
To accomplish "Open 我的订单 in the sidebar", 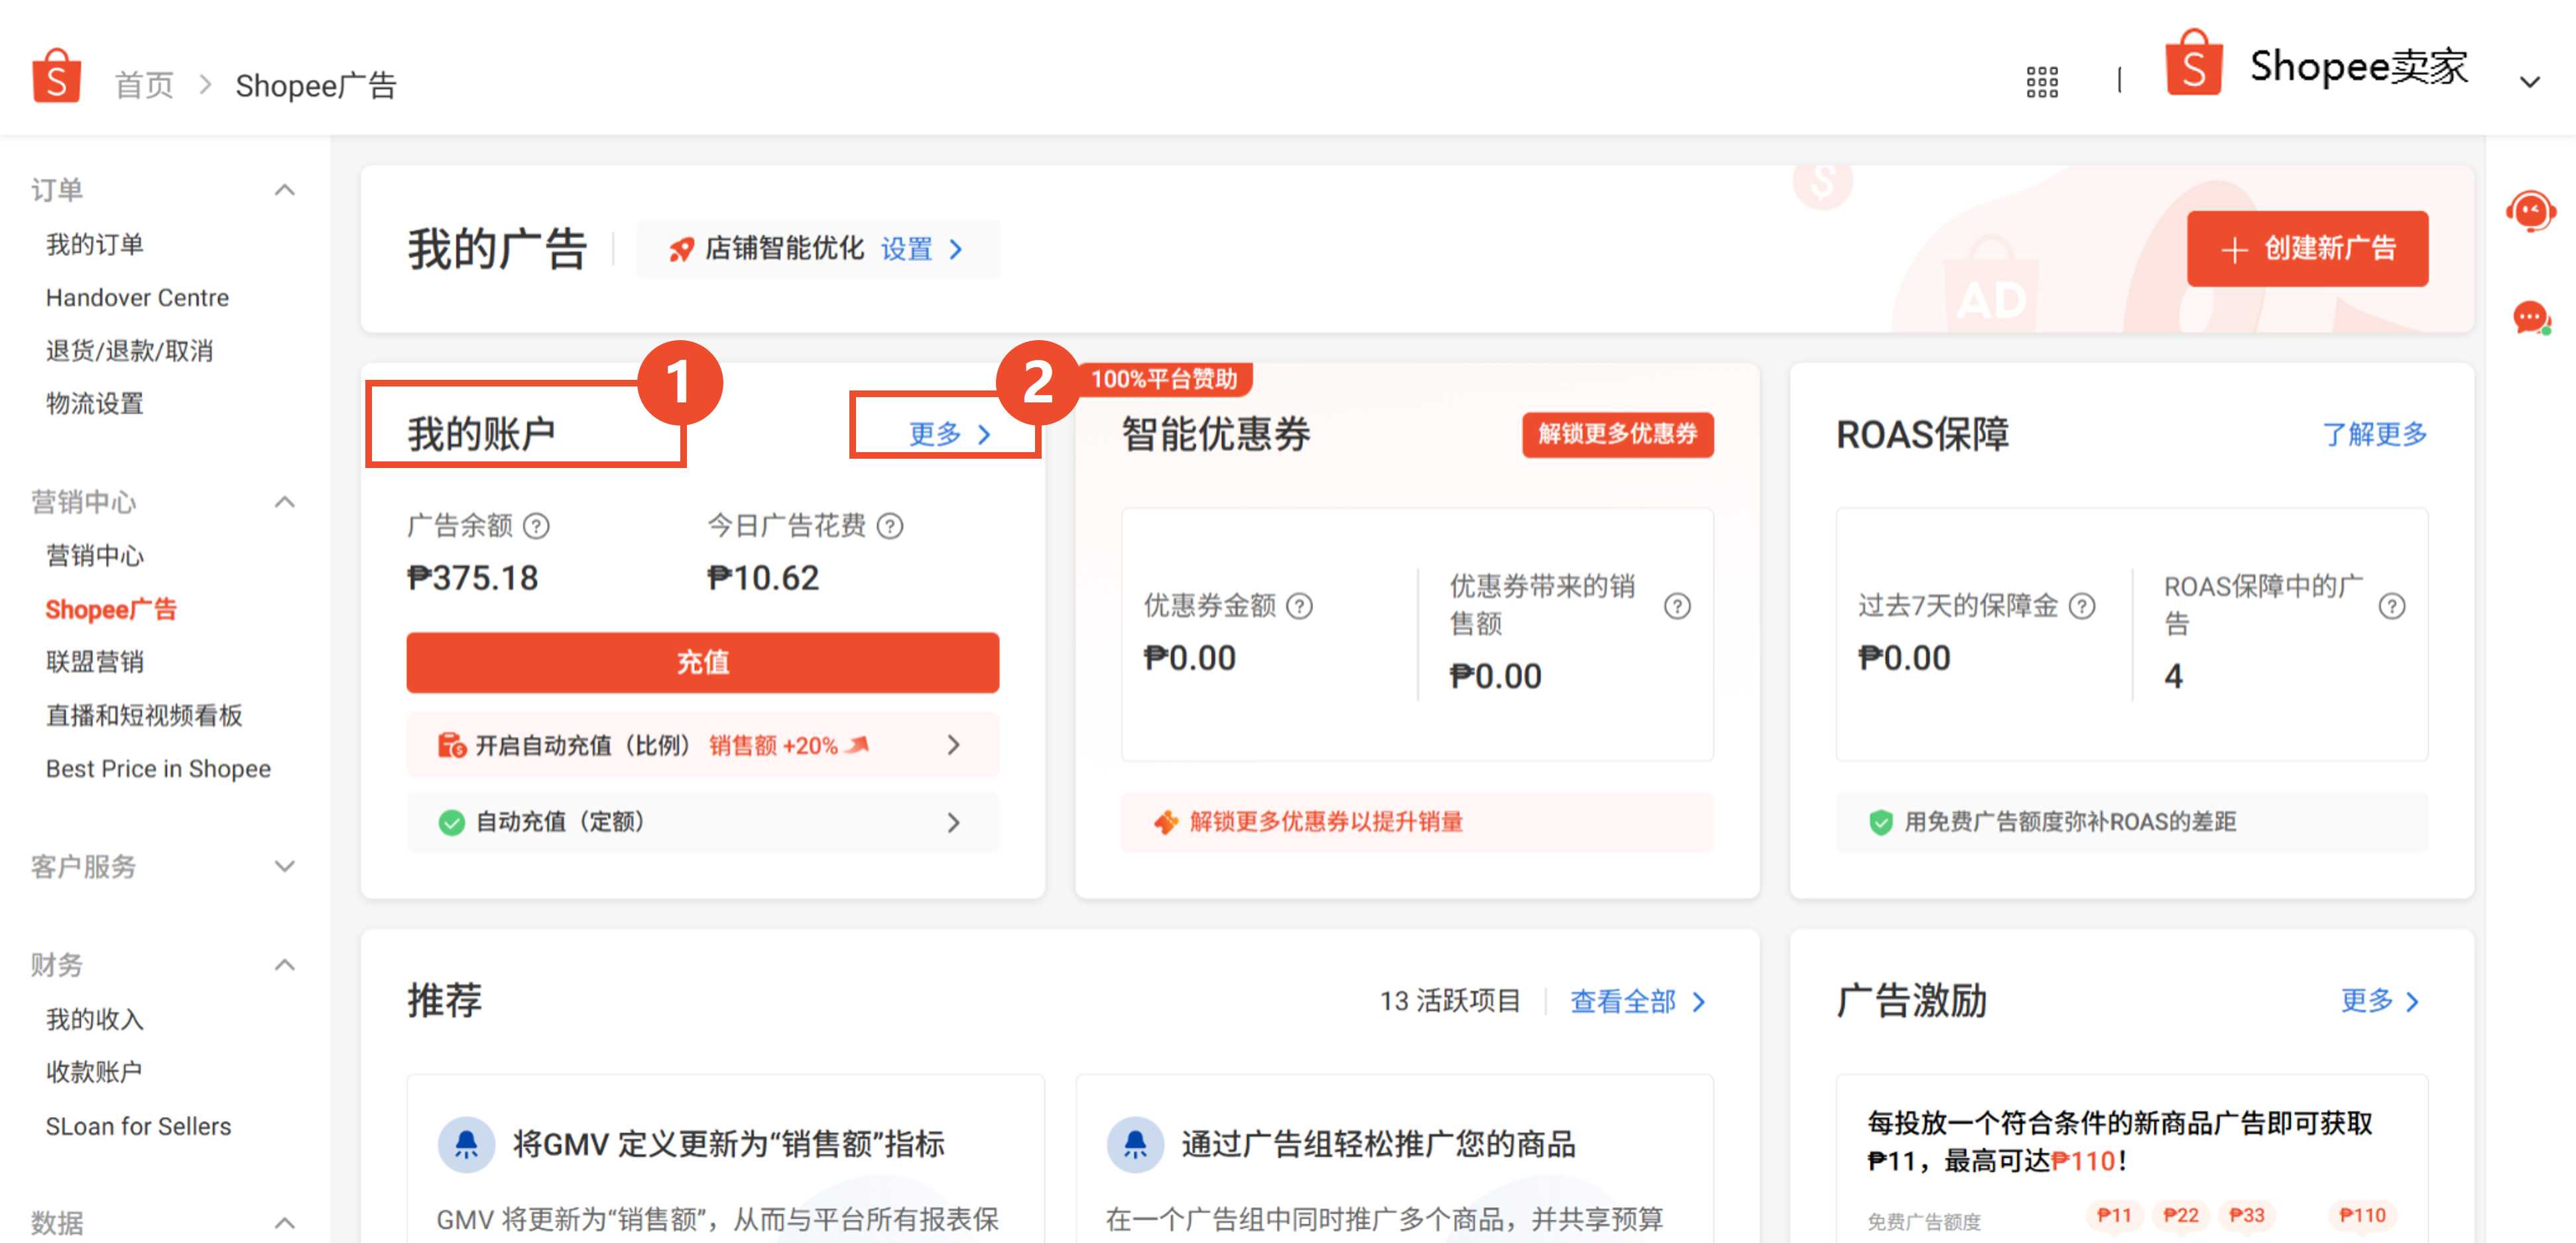I will click(x=95, y=244).
